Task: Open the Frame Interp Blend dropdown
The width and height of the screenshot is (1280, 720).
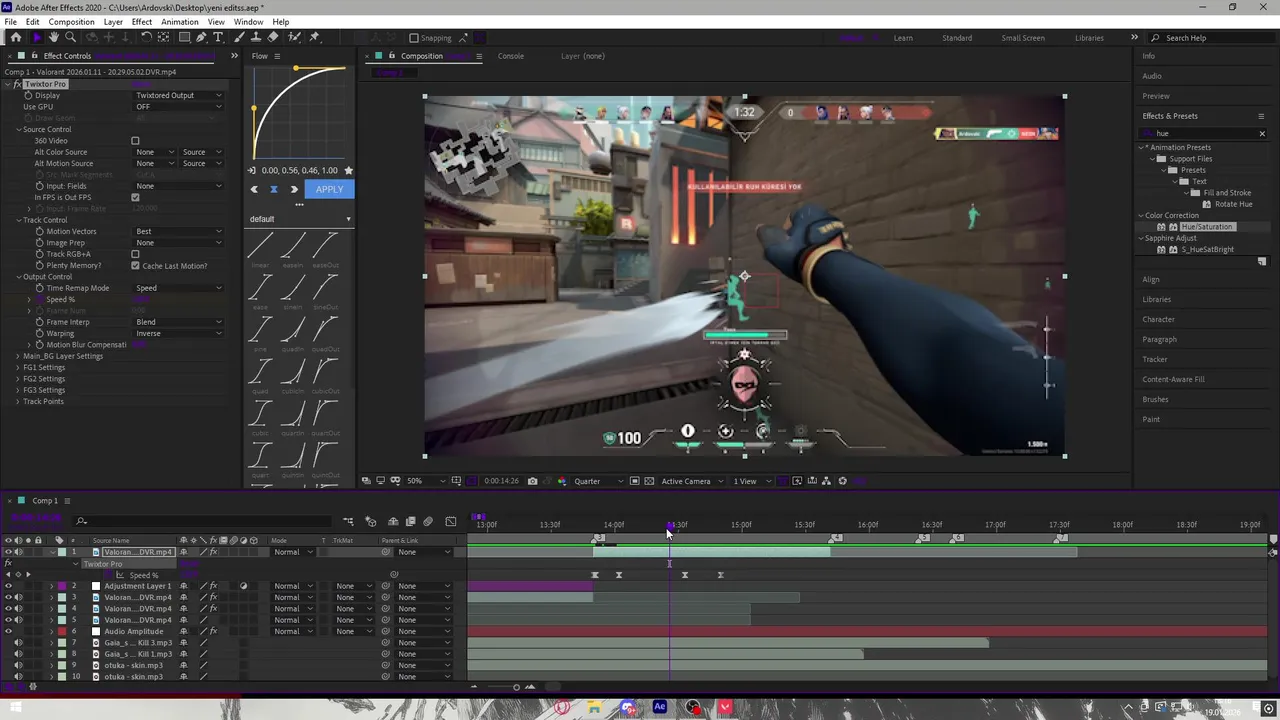Action: point(179,322)
